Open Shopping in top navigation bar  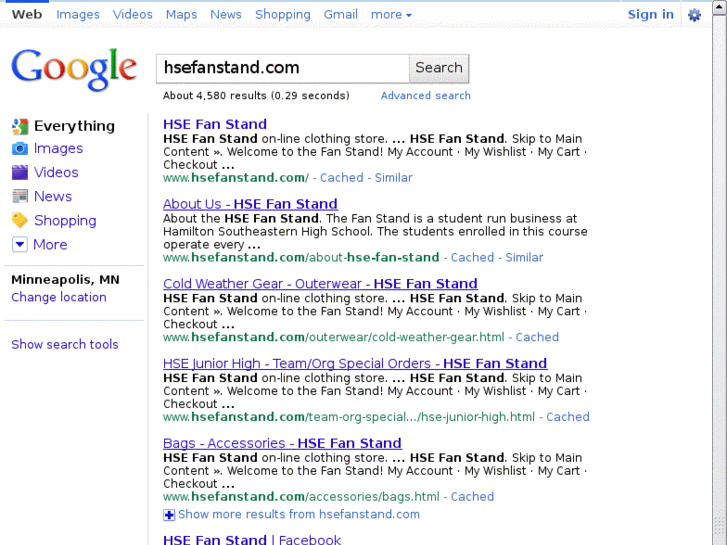(283, 15)
